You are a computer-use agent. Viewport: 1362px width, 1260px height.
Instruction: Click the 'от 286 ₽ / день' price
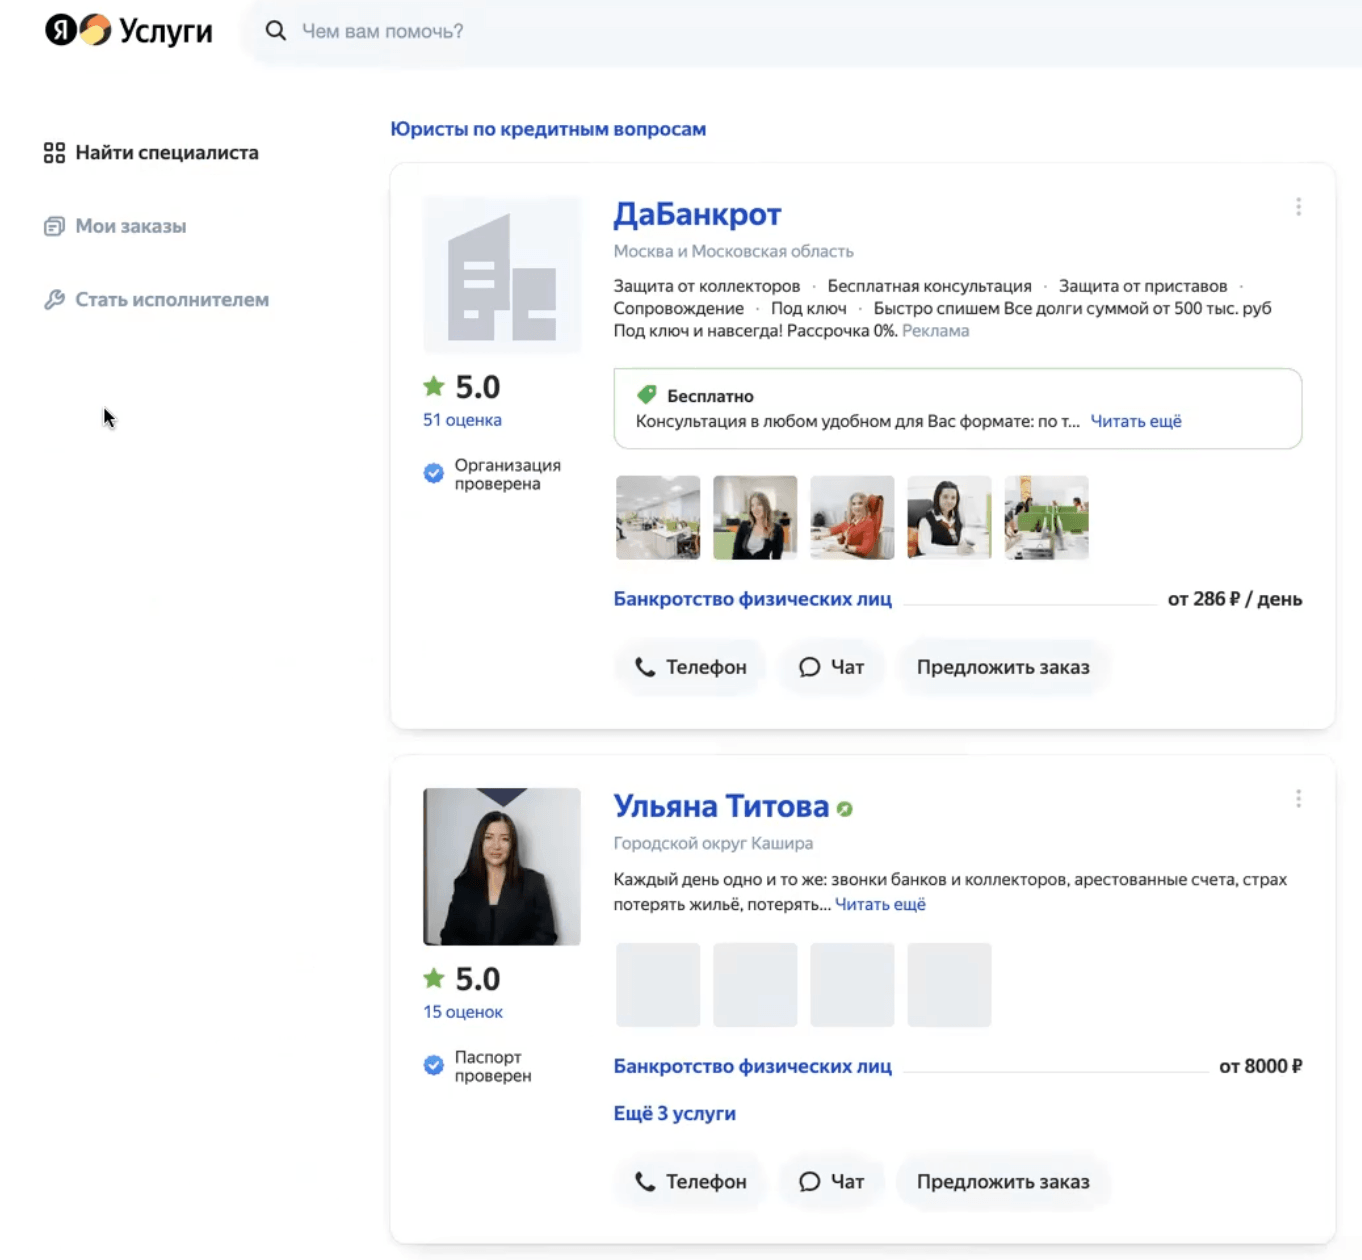coord(1235,599)
